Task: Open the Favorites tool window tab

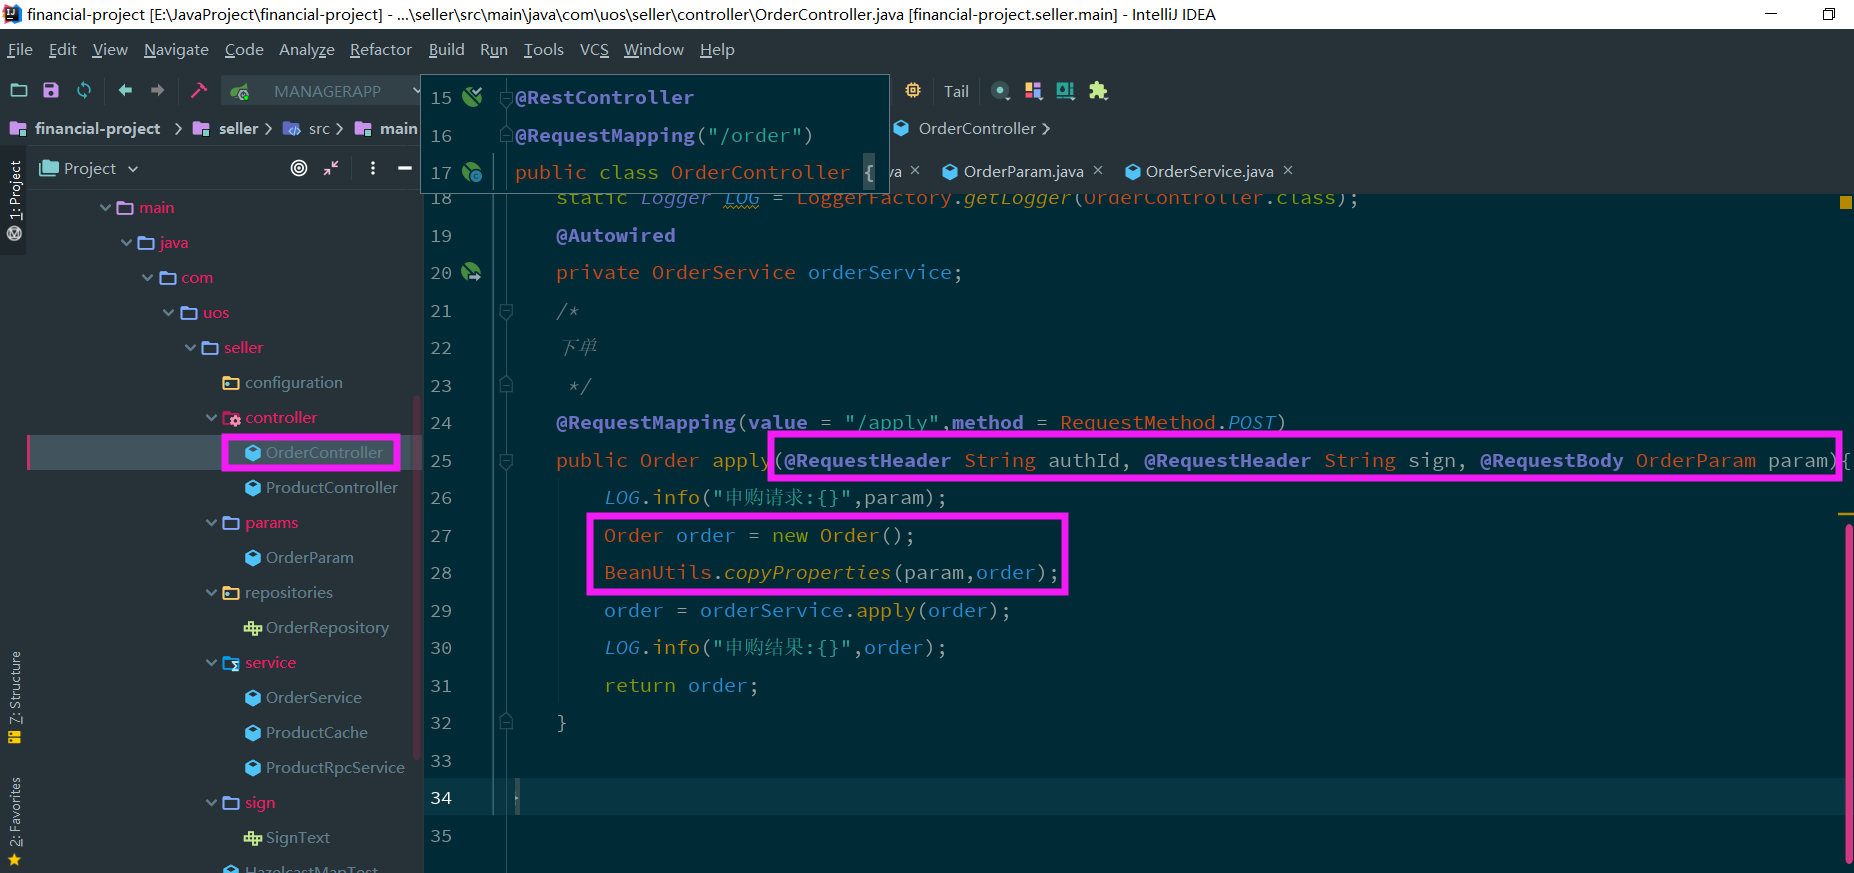Action: click(x=14, y=820)
